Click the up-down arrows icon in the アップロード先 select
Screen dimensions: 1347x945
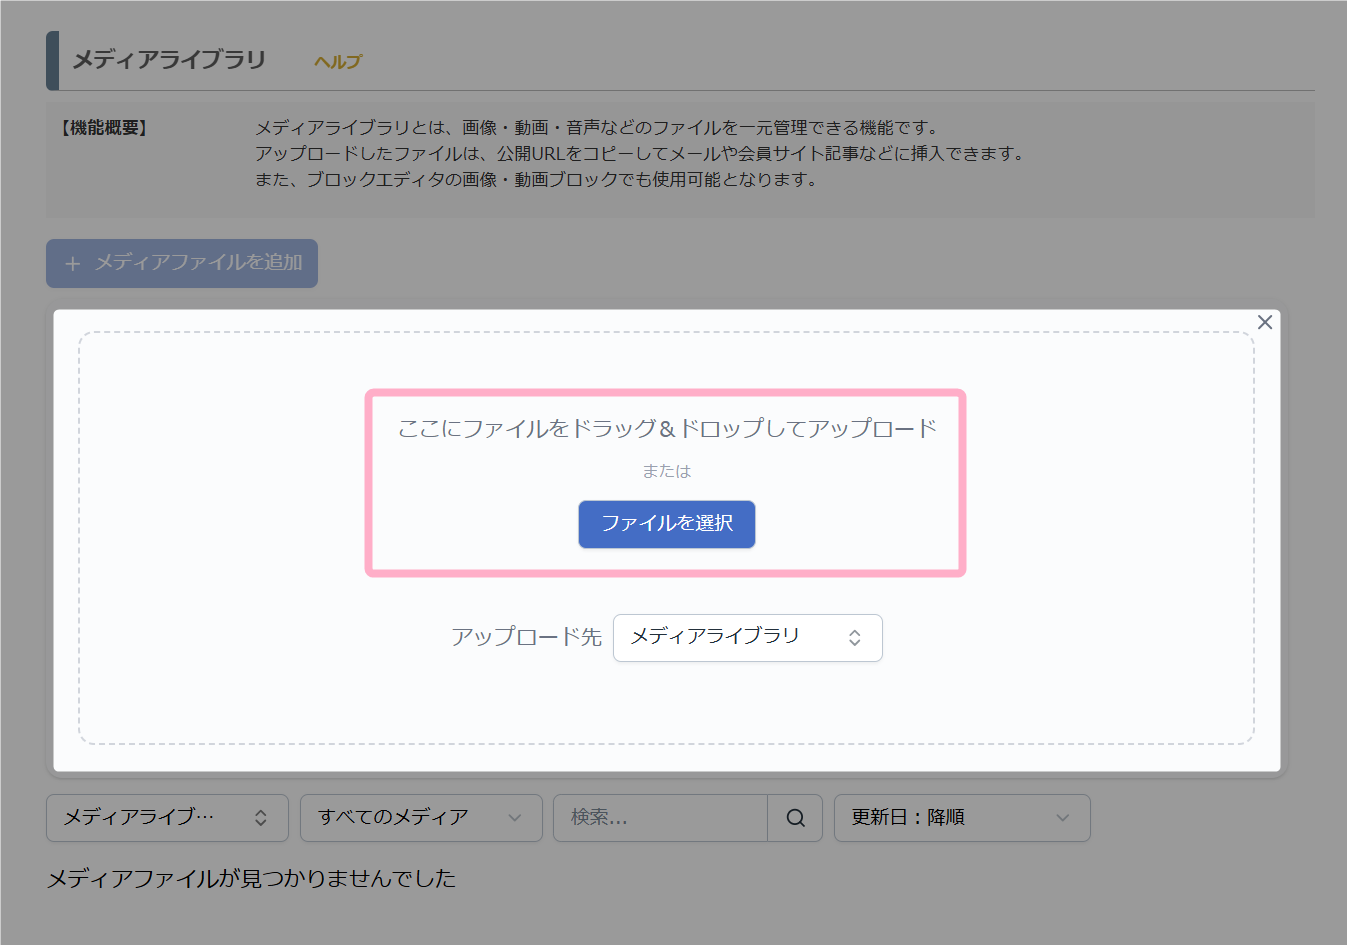click(855, 638)
